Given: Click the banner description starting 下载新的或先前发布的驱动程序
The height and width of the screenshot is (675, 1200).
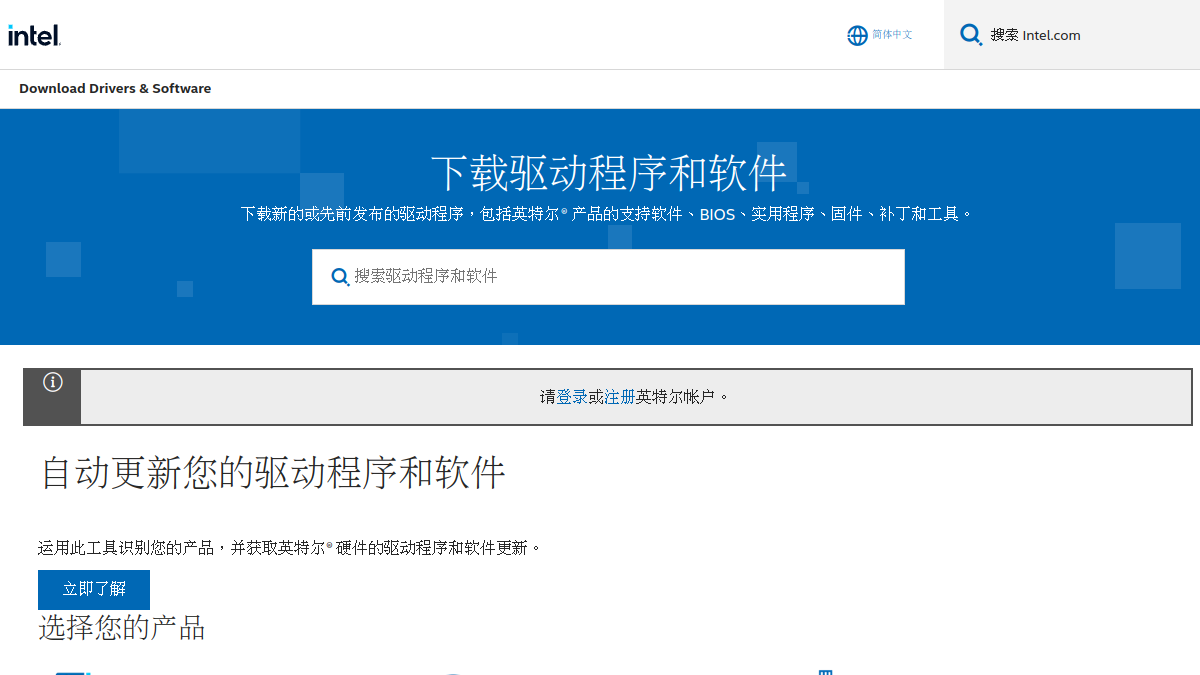Looking at the screenshot, I should tap(607, 214).
